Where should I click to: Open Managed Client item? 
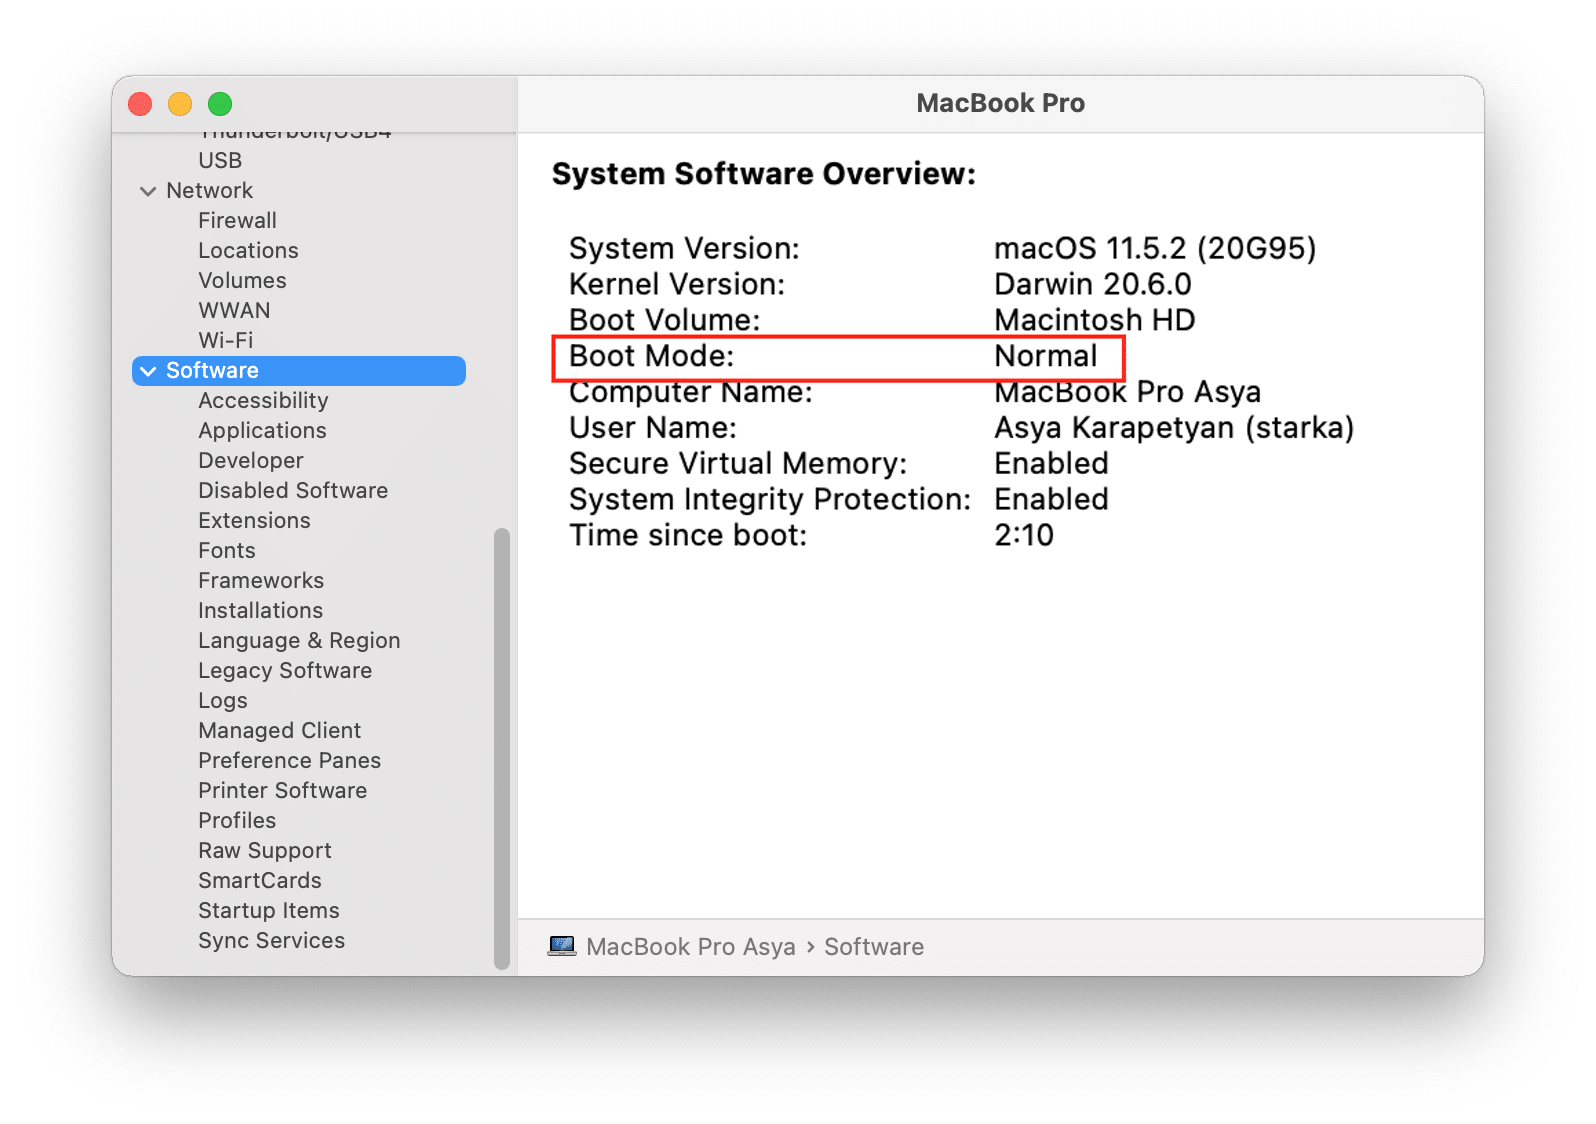click(x=279, y=730)
